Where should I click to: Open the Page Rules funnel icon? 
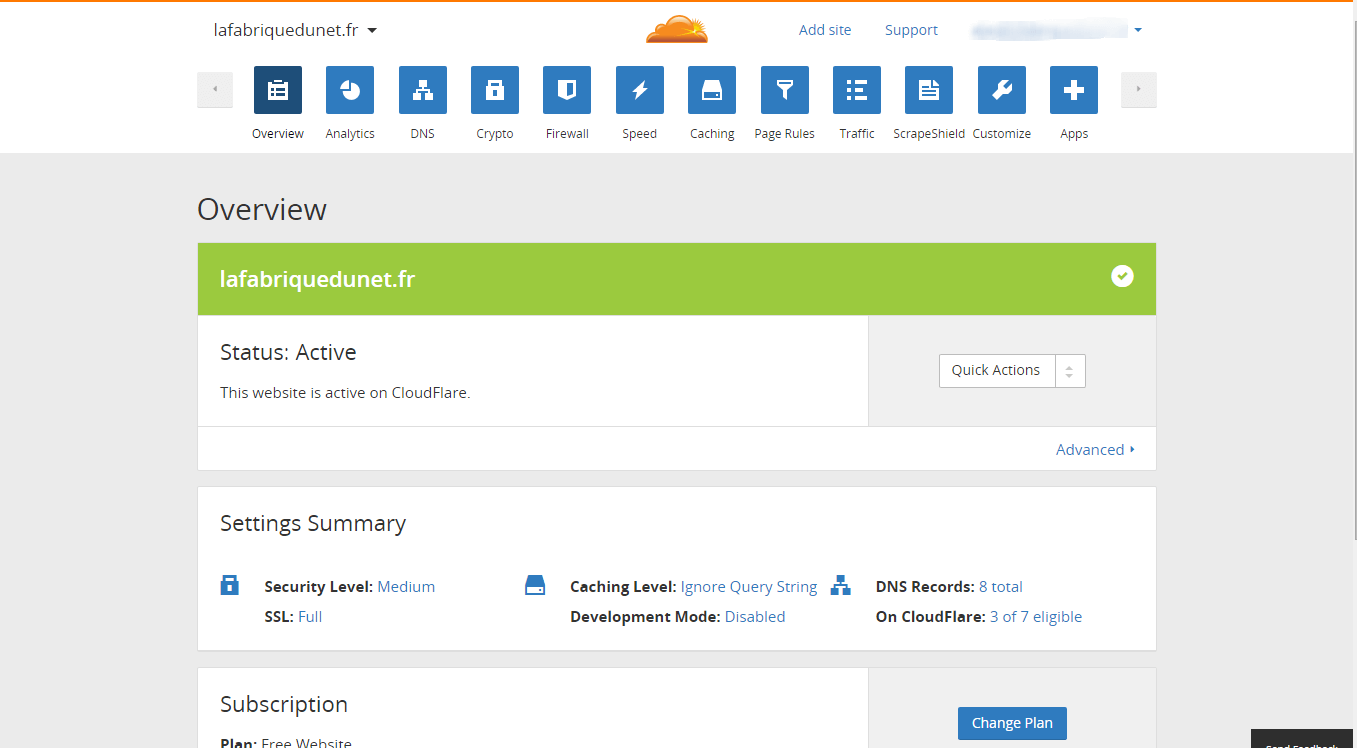(784, 90)
